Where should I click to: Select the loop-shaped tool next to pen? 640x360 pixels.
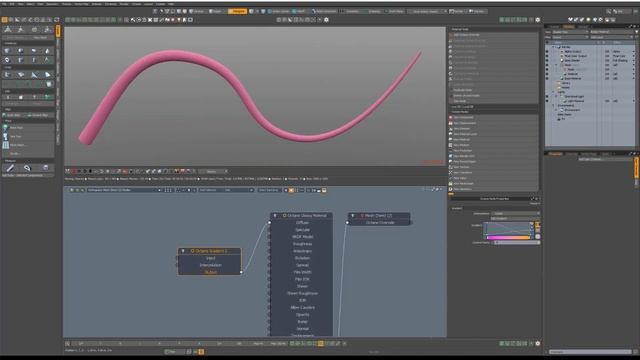click(27, 168)
